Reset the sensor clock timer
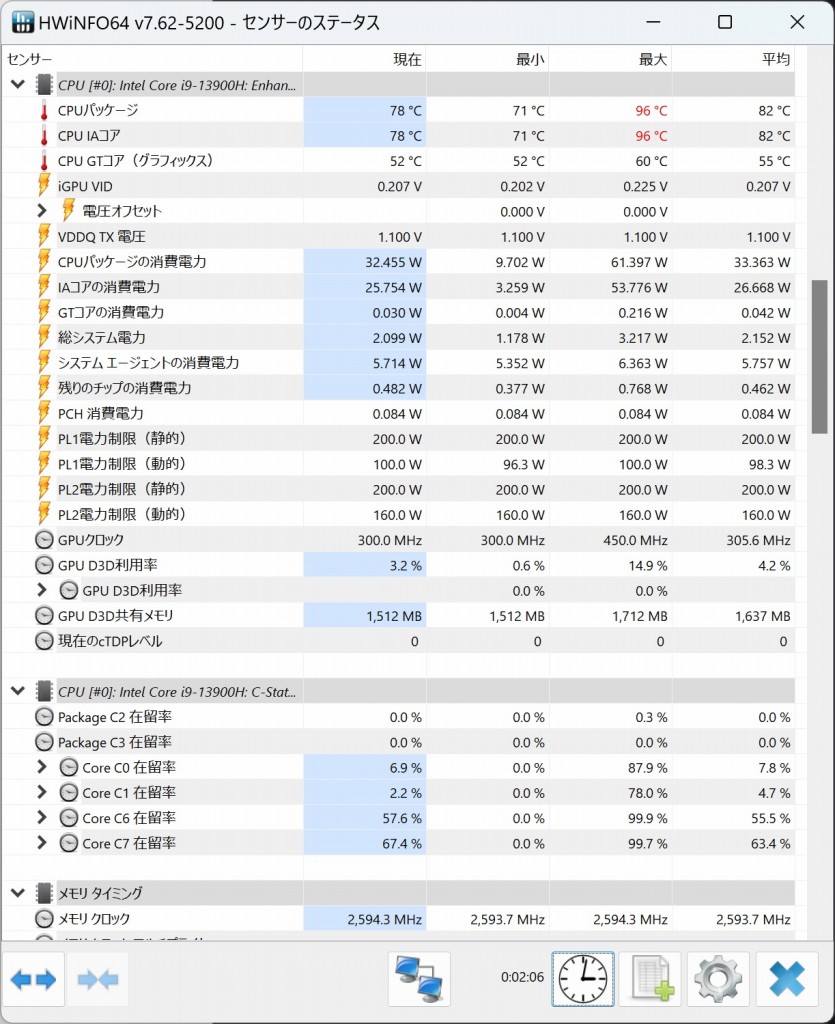The image size is (835, 1024). [583, 979]
